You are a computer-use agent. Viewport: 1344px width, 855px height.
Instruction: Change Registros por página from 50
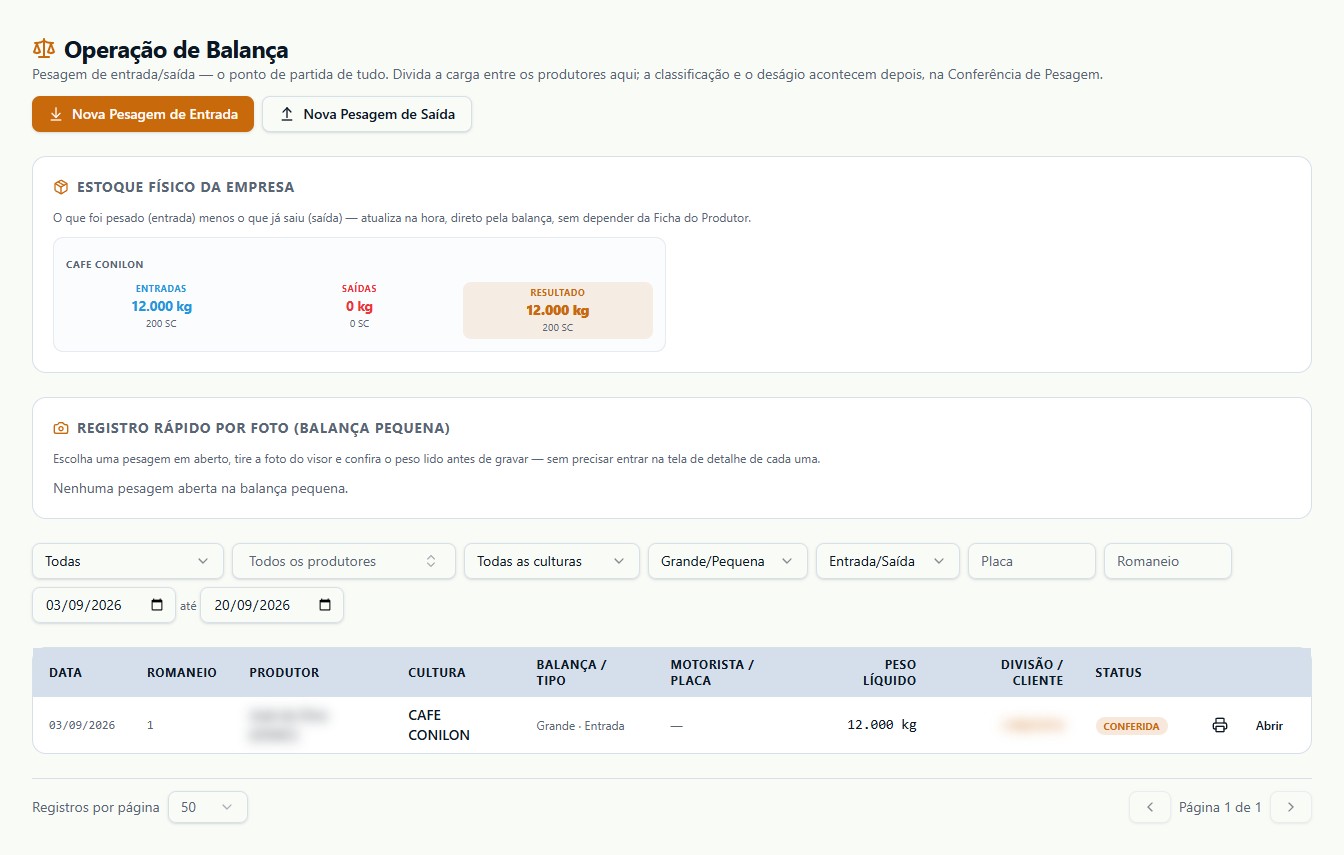coord(208,807)
